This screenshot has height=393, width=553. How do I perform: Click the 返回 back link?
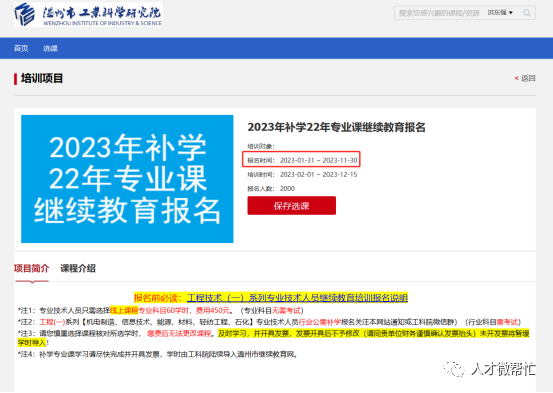525,78
